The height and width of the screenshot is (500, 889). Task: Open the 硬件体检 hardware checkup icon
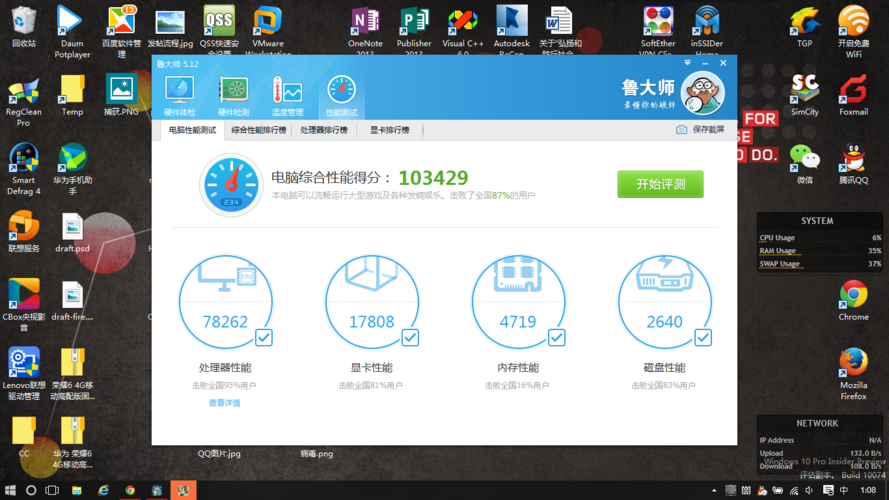point(180,96)
